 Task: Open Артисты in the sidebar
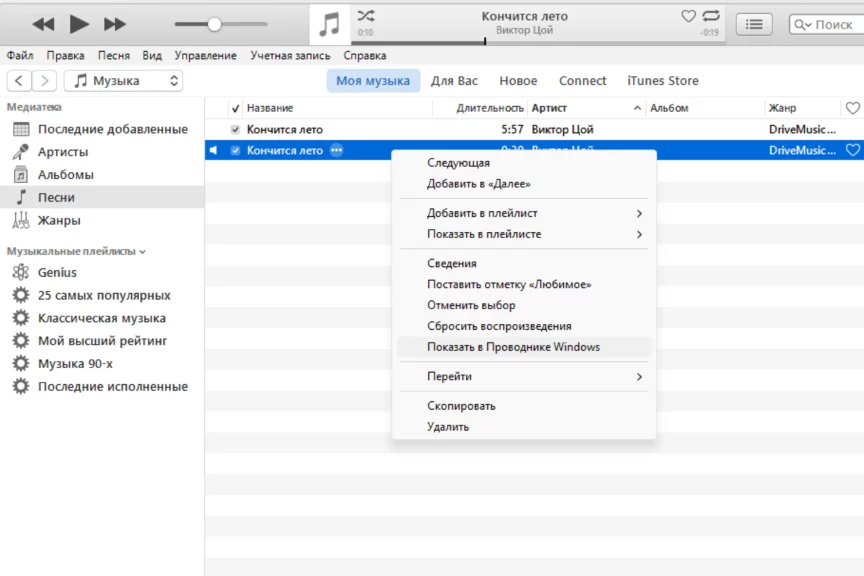[x=62, y=152]
